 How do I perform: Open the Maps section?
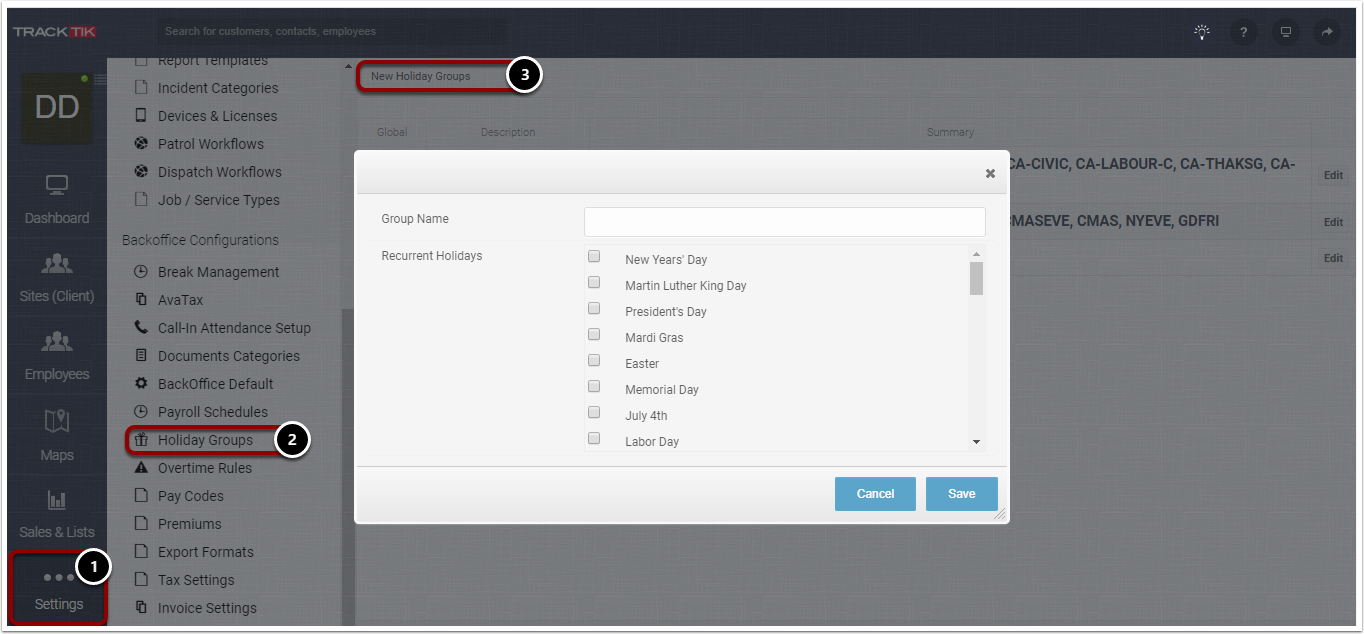coord(57,435)
